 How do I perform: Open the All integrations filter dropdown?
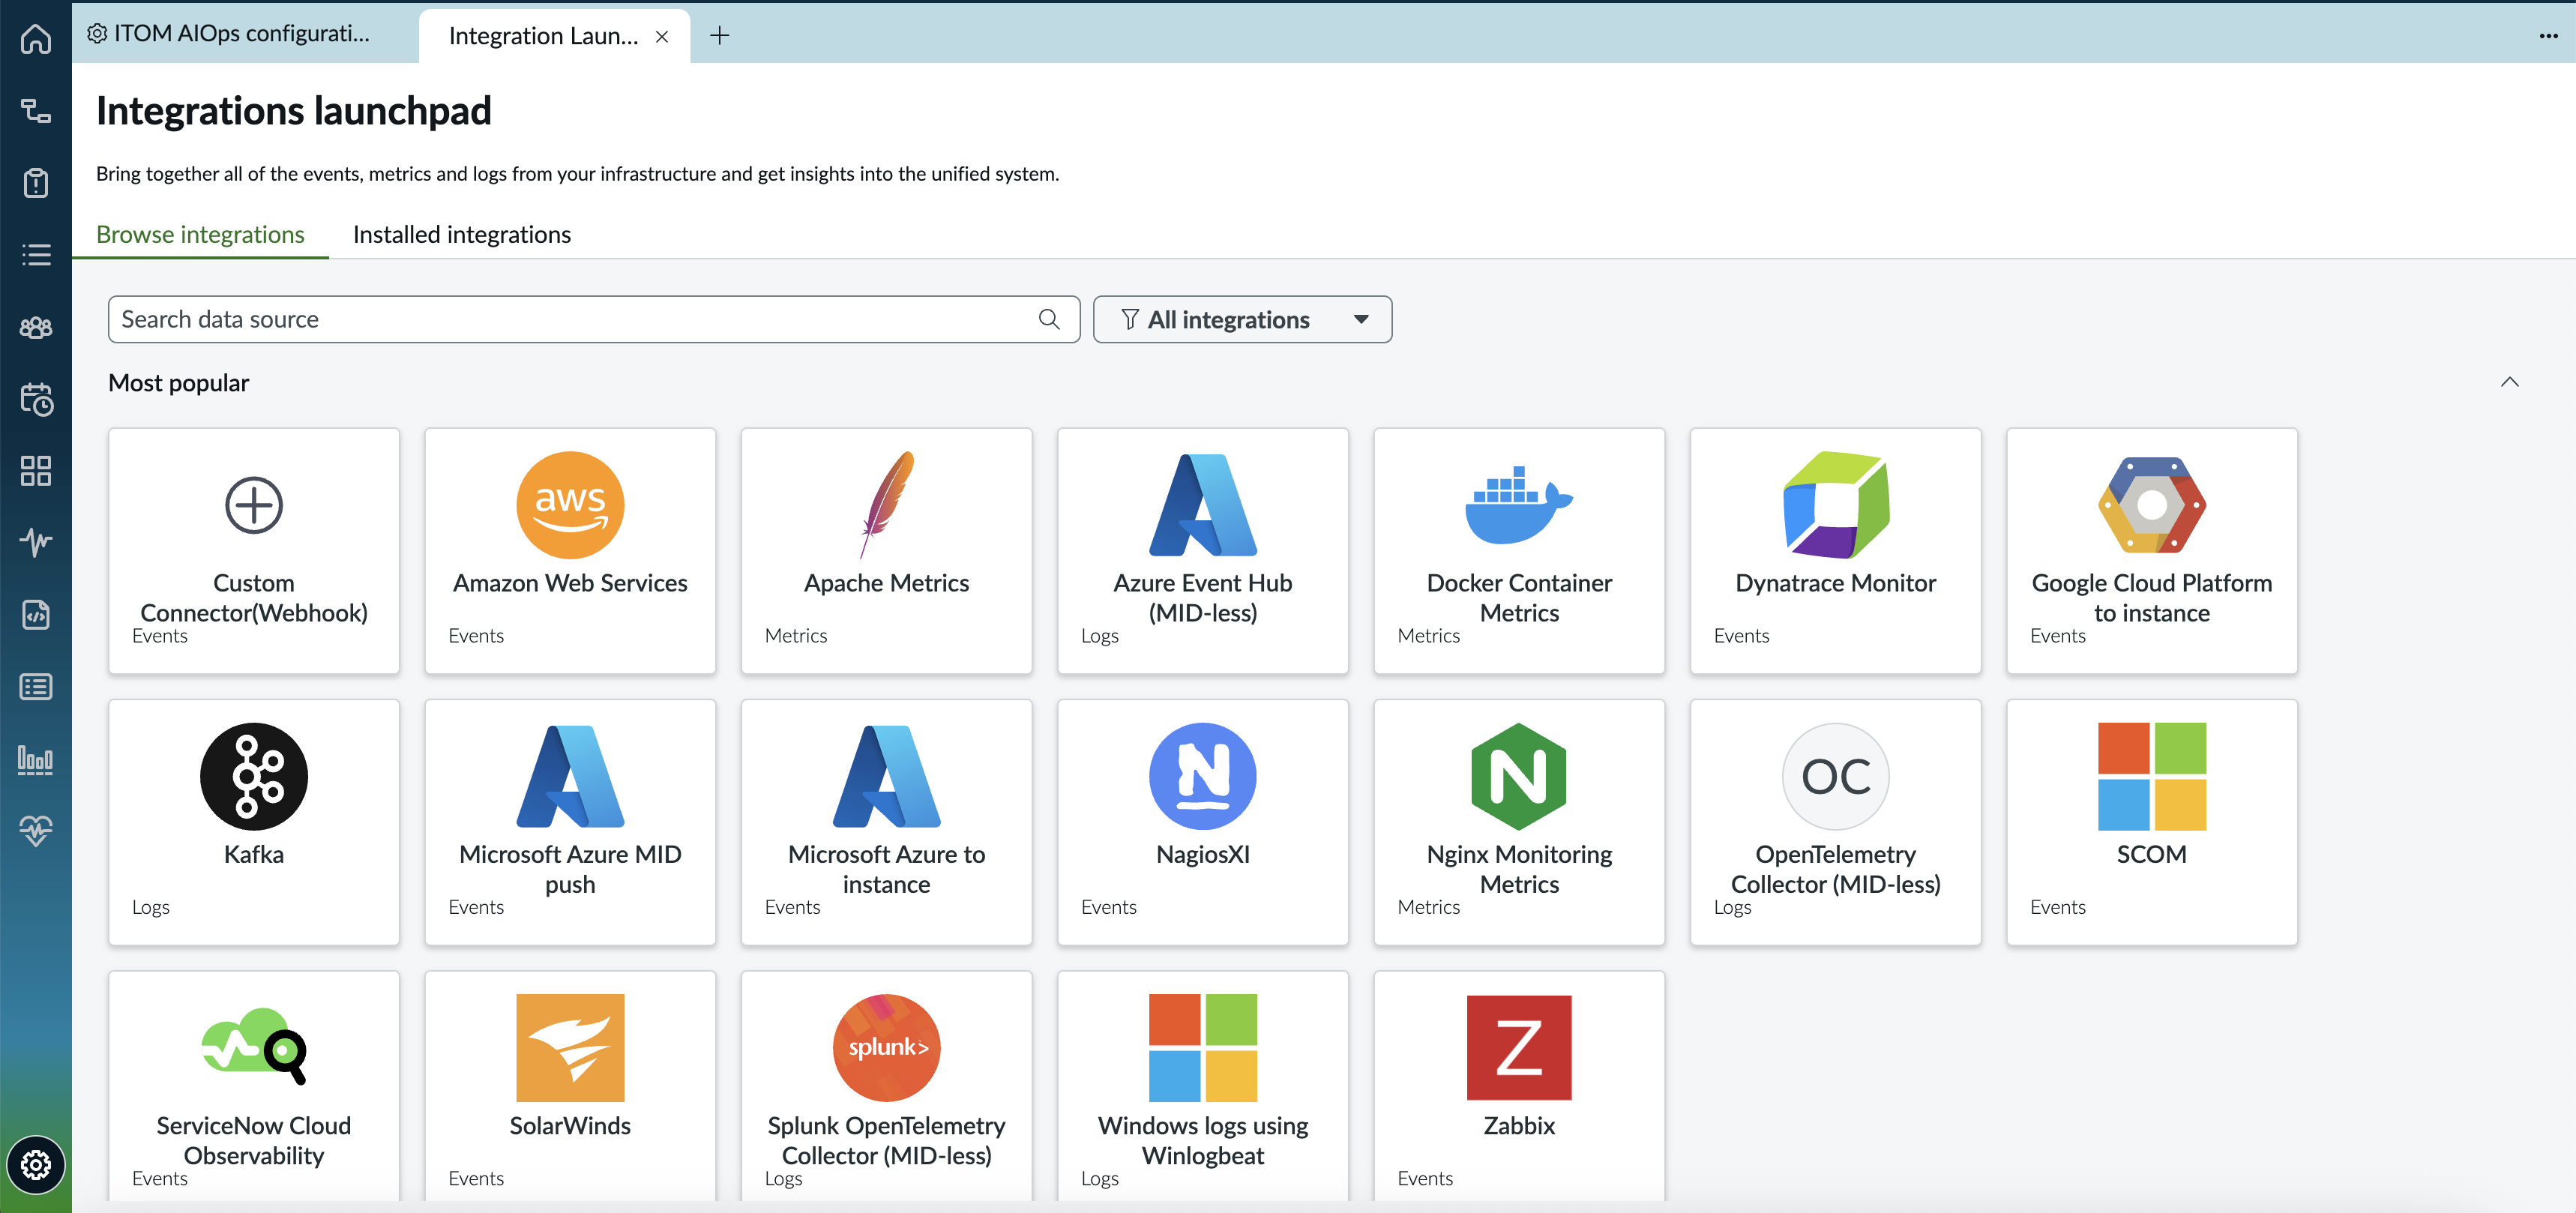[x=1242, y=319]
